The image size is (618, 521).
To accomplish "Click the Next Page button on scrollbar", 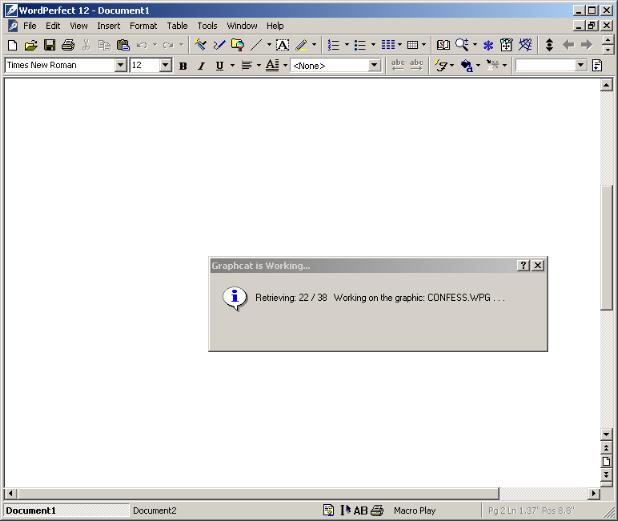I will (606, 474).
